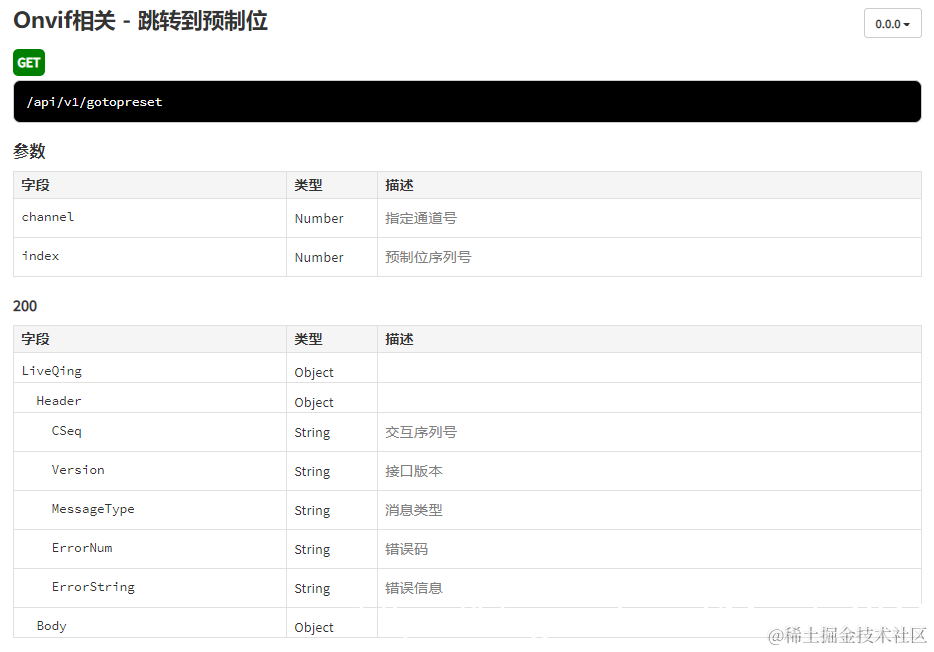Click the Object type in the LiveQing row
This screenshot has width=934, height=652.
point(314,373)
